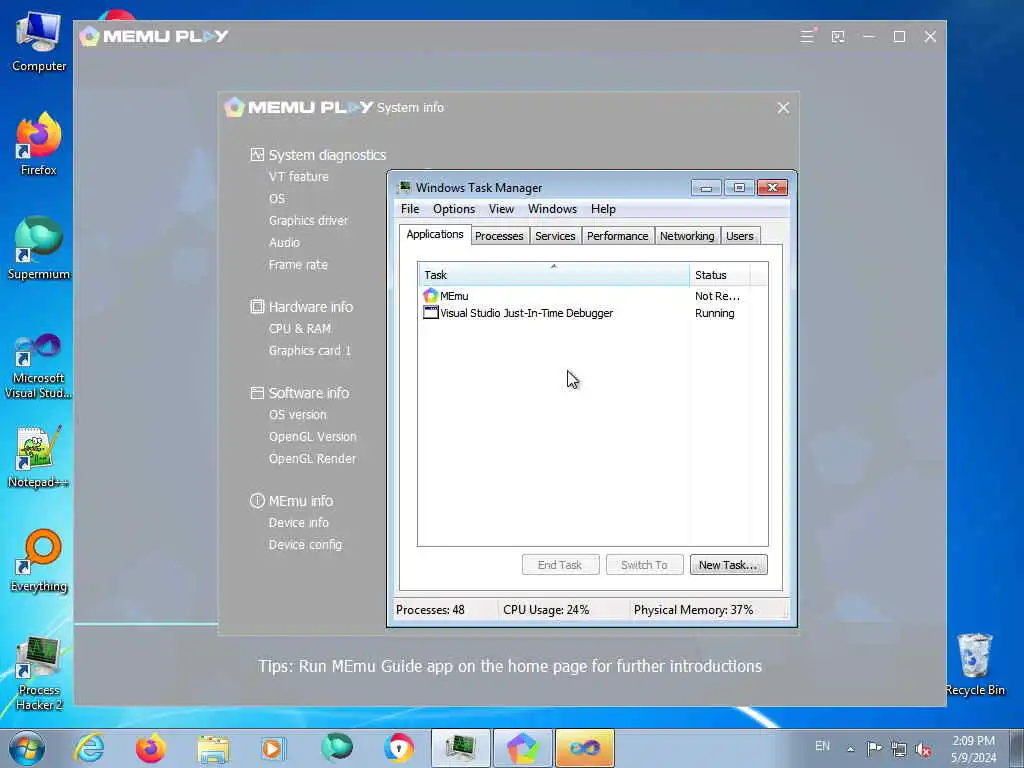Click the EN language indicator
The width and height of the screenshot is (1024, 768).
point(822,746)
